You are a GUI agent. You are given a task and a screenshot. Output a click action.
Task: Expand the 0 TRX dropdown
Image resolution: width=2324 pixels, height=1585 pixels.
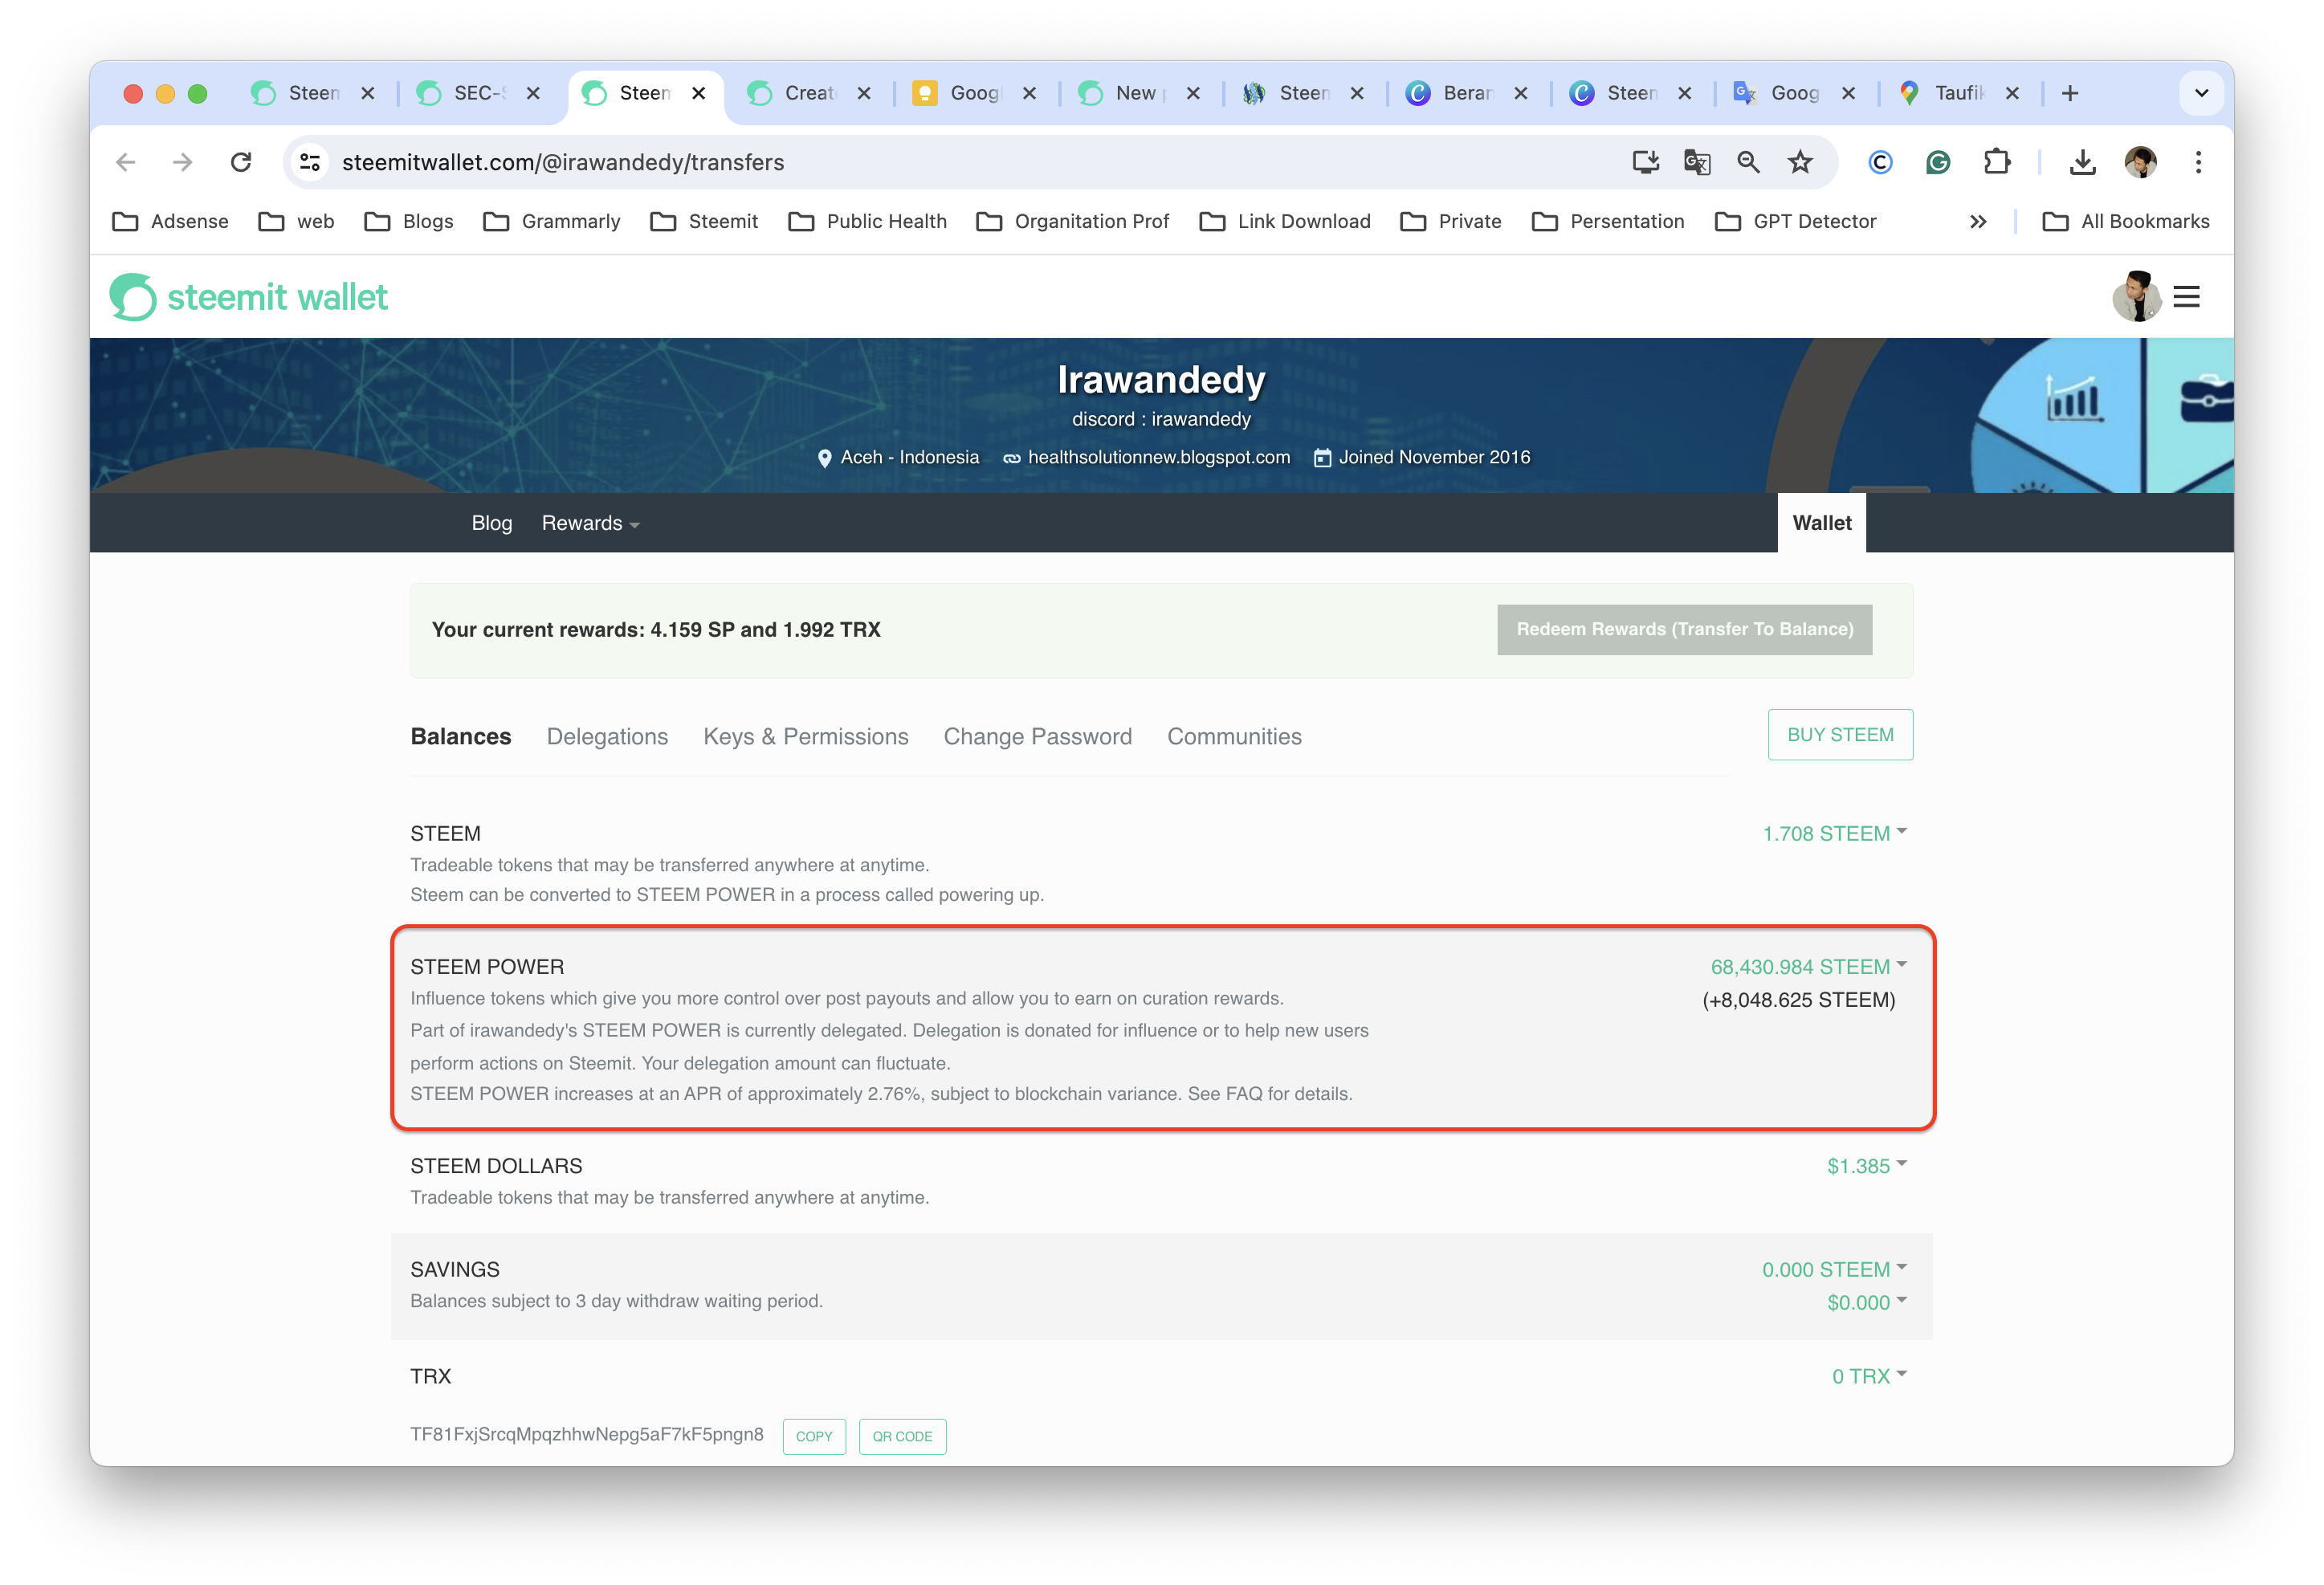1868,1376
